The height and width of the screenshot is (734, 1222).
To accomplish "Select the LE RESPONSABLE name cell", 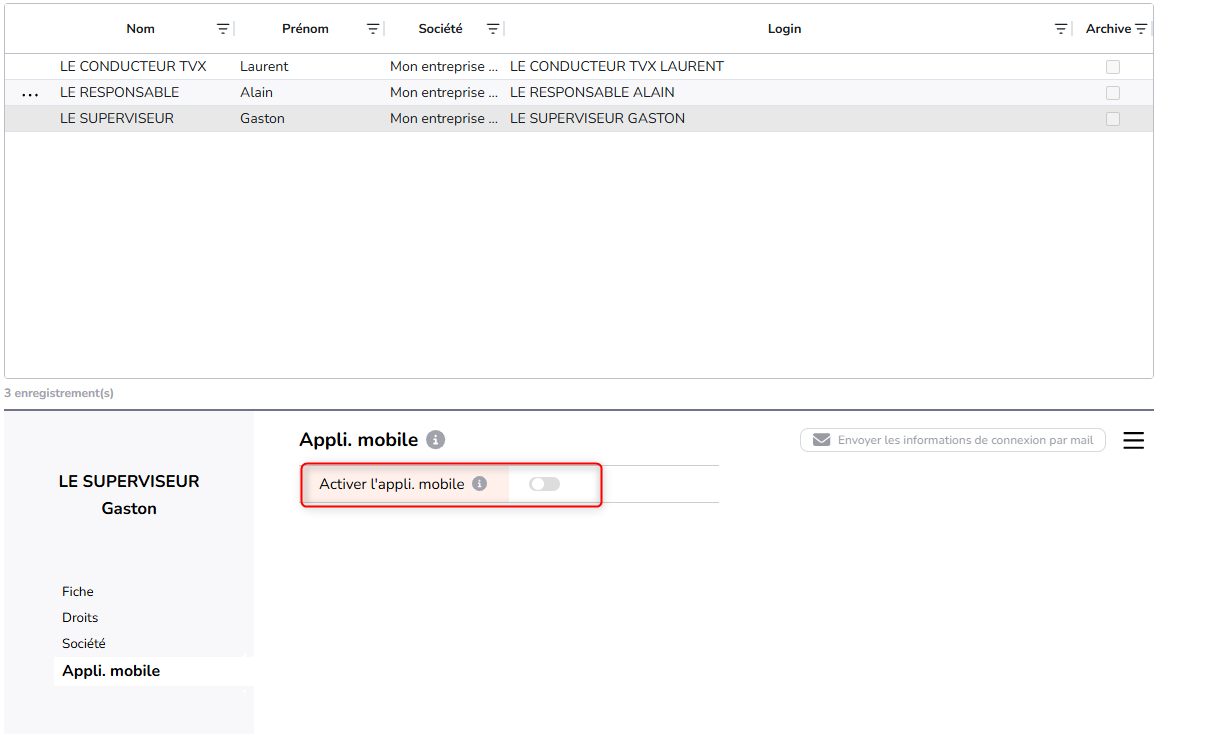I will [120, 93].
